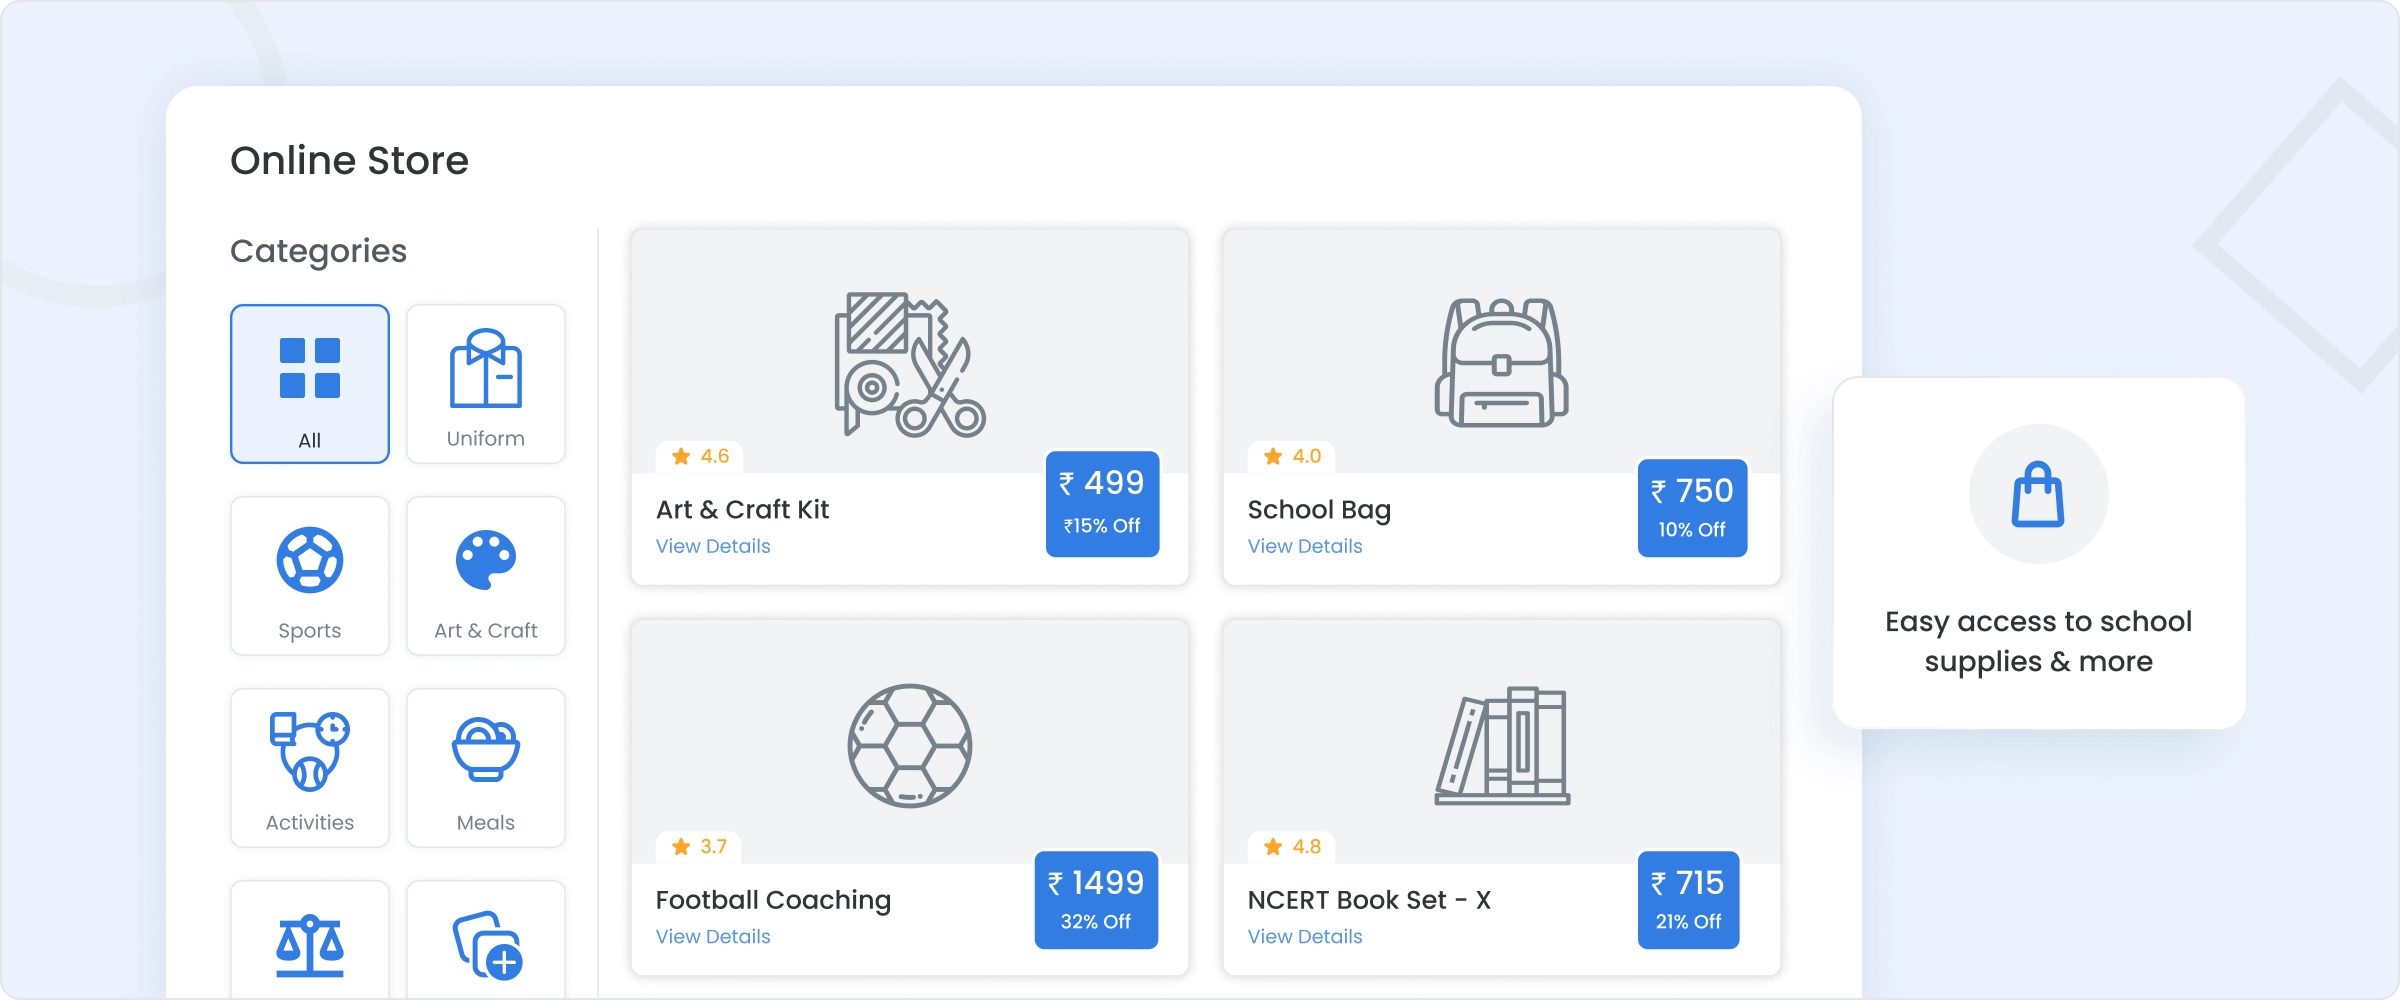Toggle the Sports category filter
Screen dimensions: 2400x1000
point(309,576)
